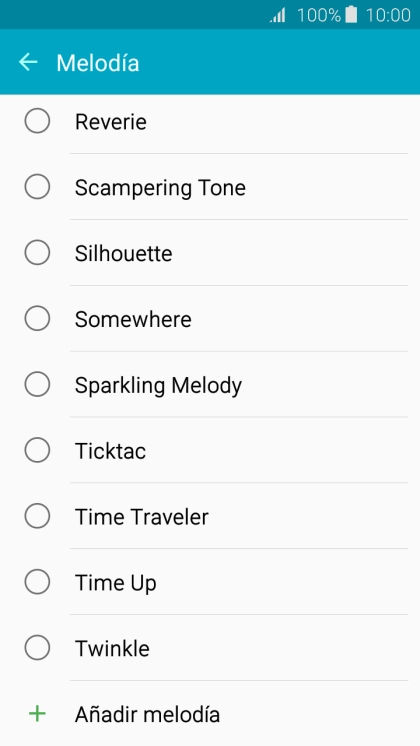The height and width of the screenshot is (746, 420).
Task: Select the Time Up radio button
Action: pyautogui.click(x=37, y=581)
